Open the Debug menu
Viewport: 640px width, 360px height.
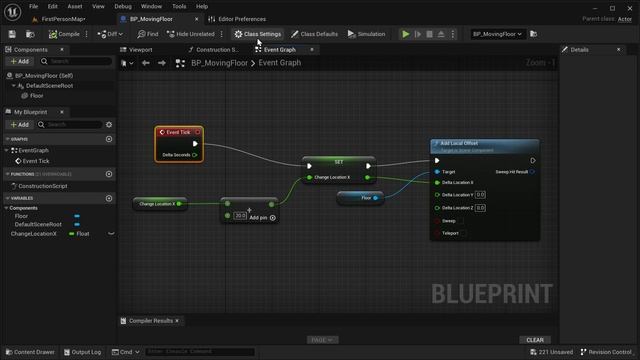click(x=123, y=7)
